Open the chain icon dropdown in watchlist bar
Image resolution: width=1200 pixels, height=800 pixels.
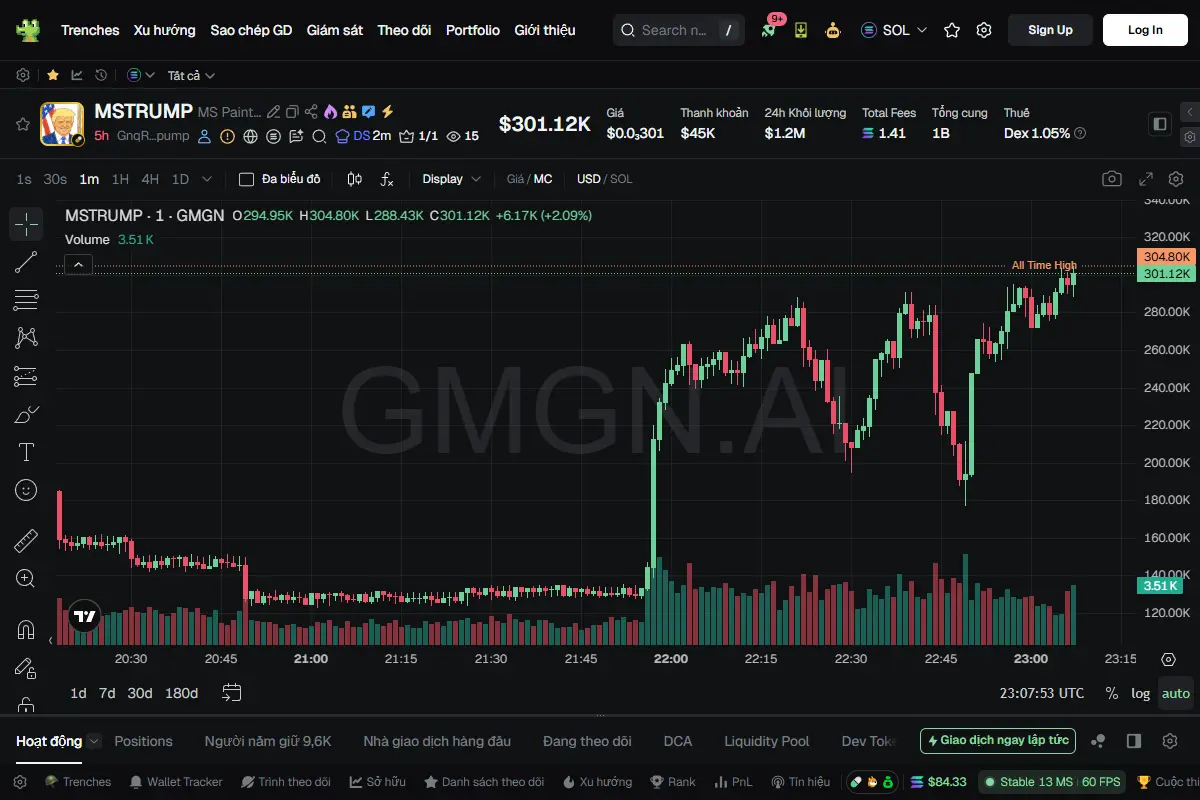(141, 75)
